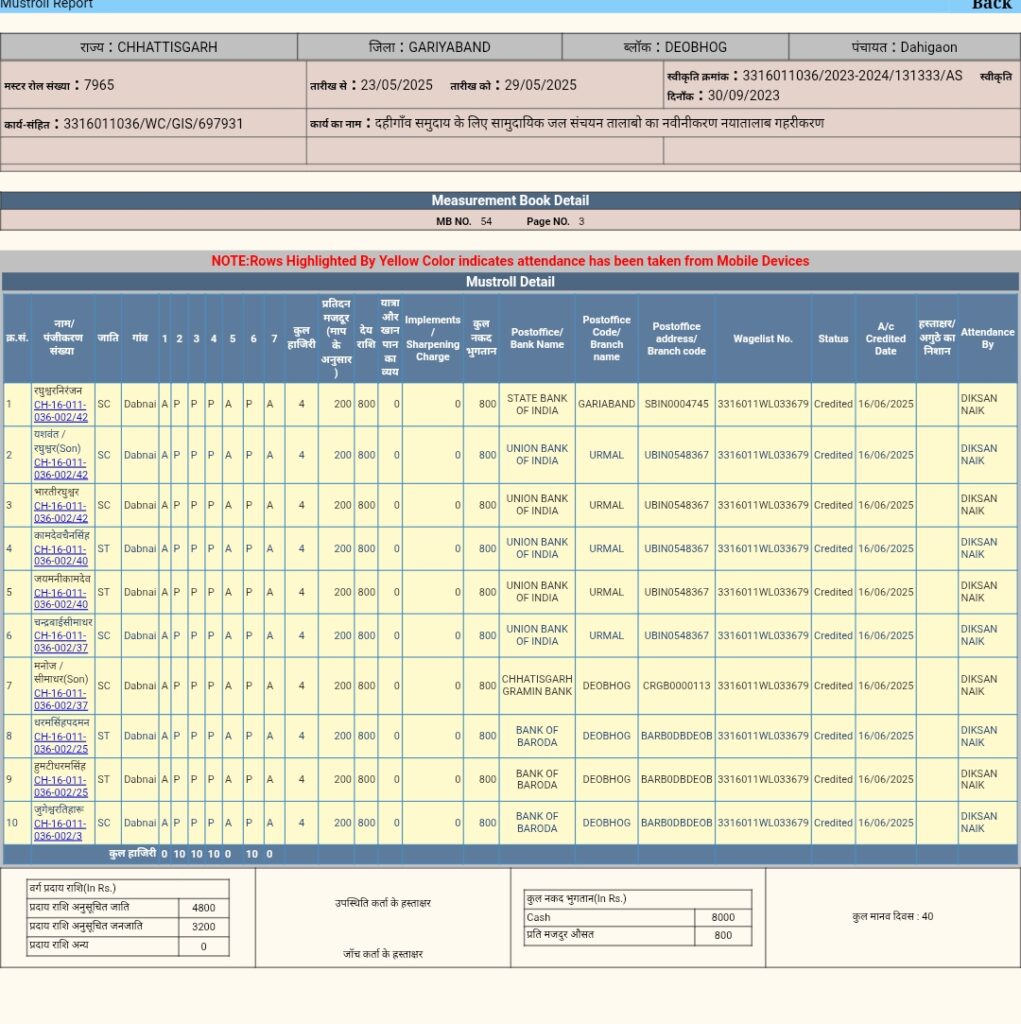Select the CHHATISGARH GRAMIN BANK cell
The height and width of the screenshot is (1024, 1021).
pyautogui.click(x=537, y=685)
